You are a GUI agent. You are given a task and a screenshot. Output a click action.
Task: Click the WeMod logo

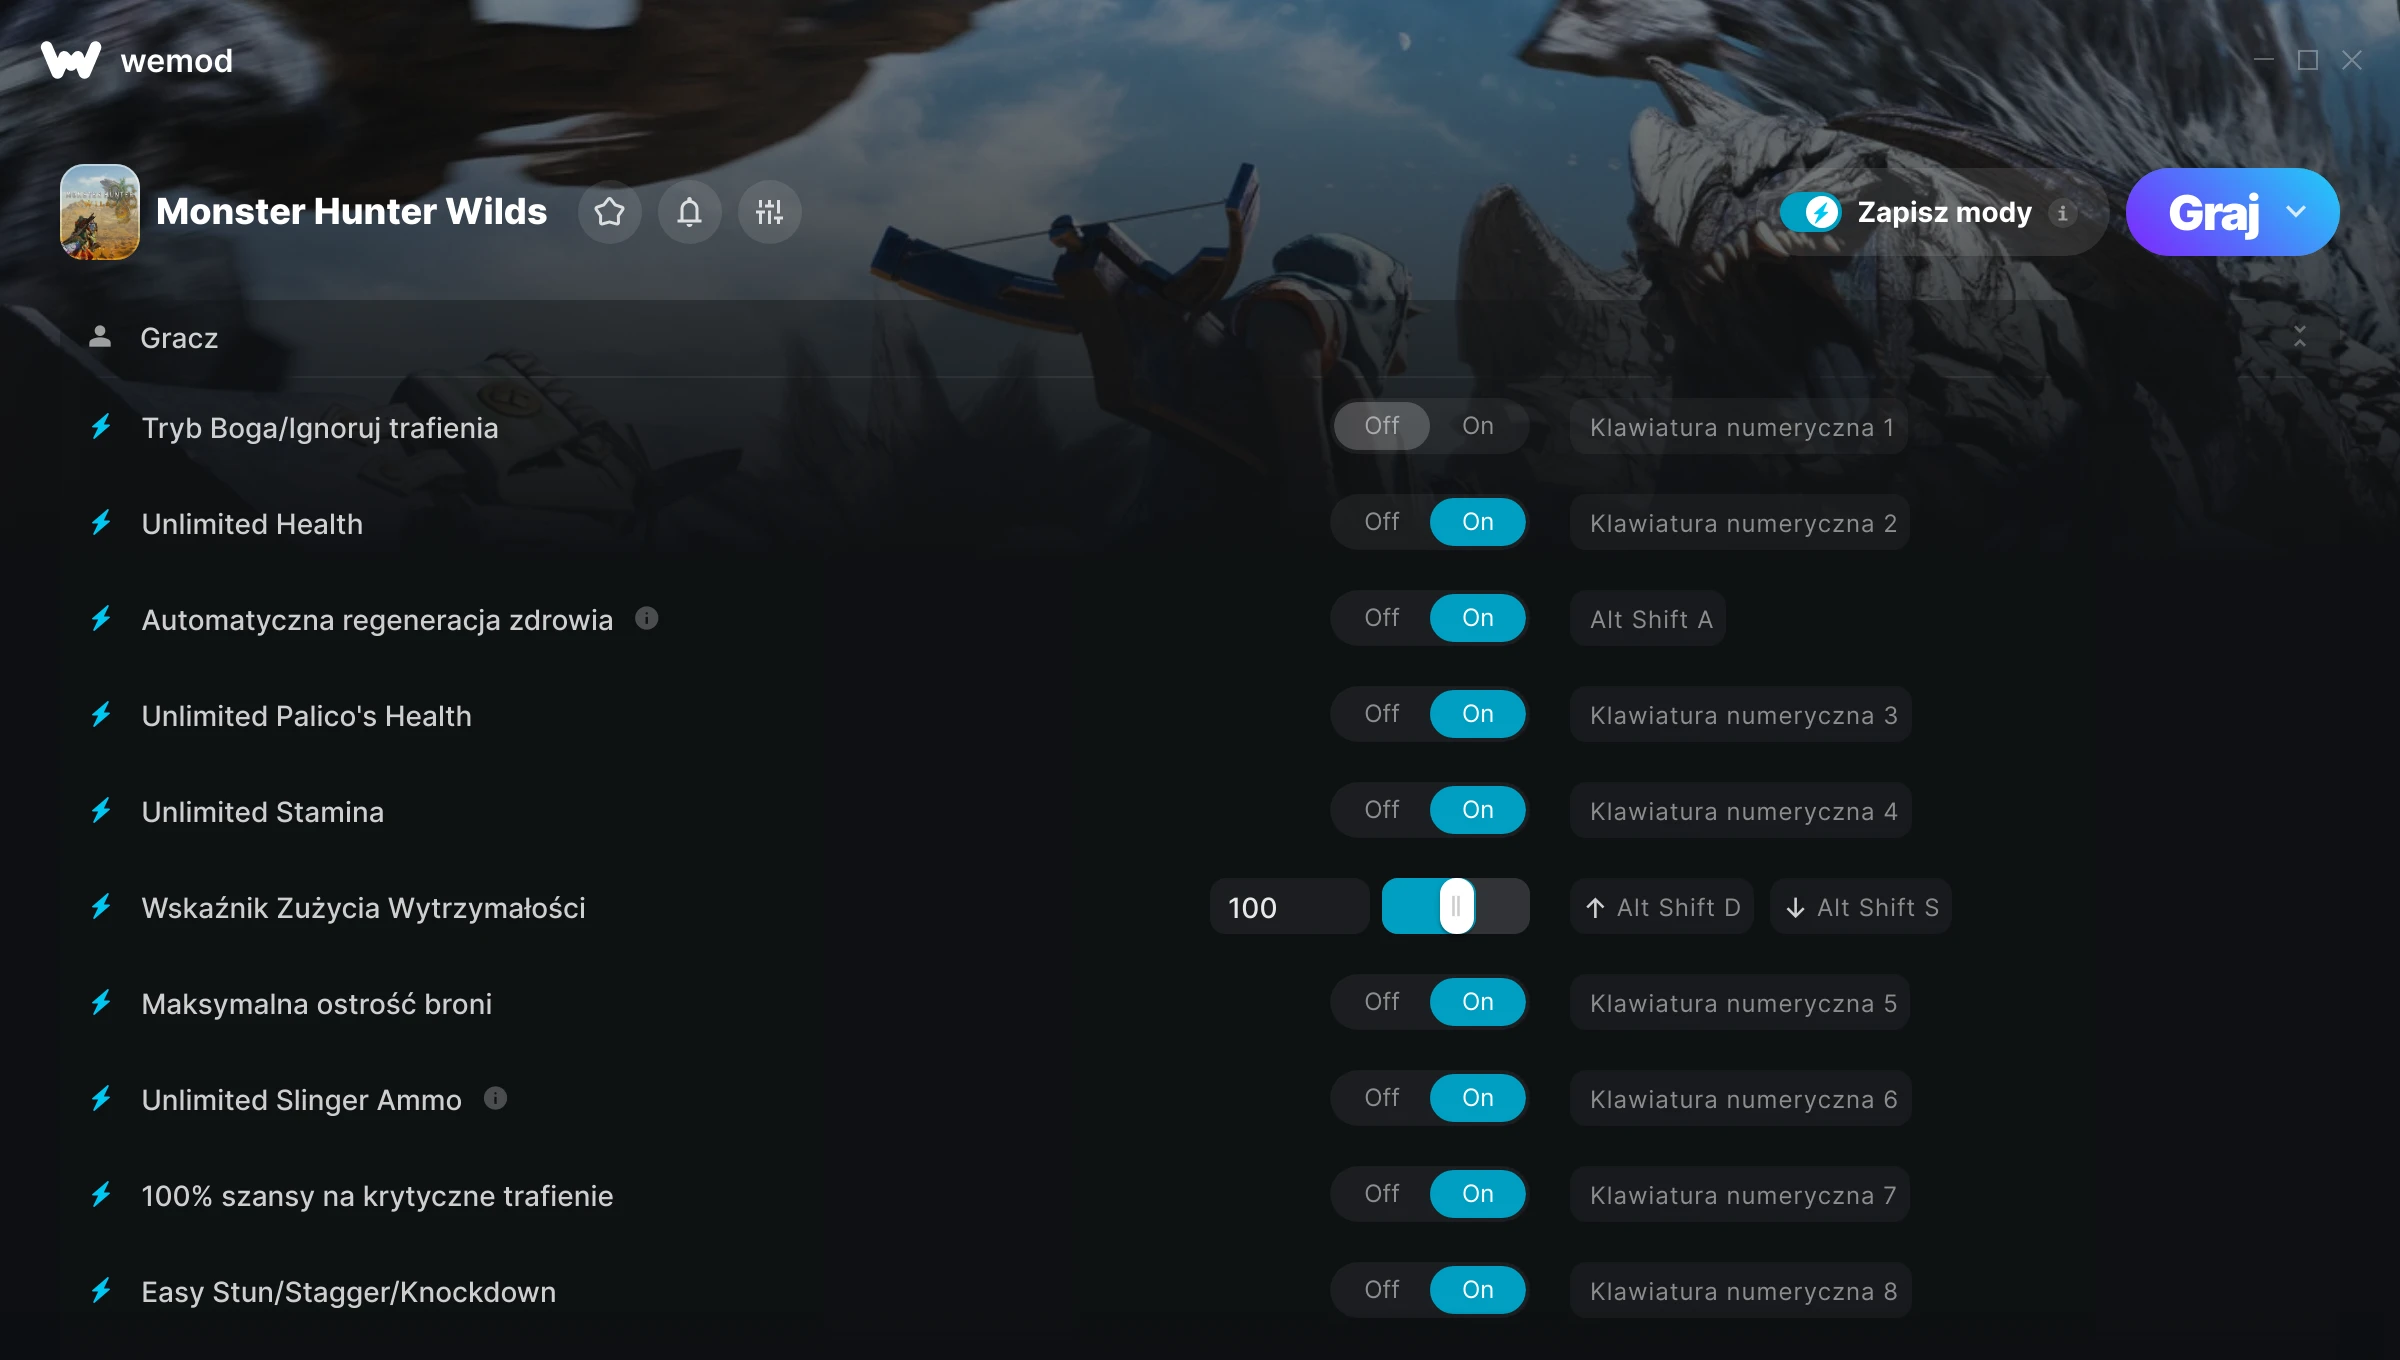[71, 60]
